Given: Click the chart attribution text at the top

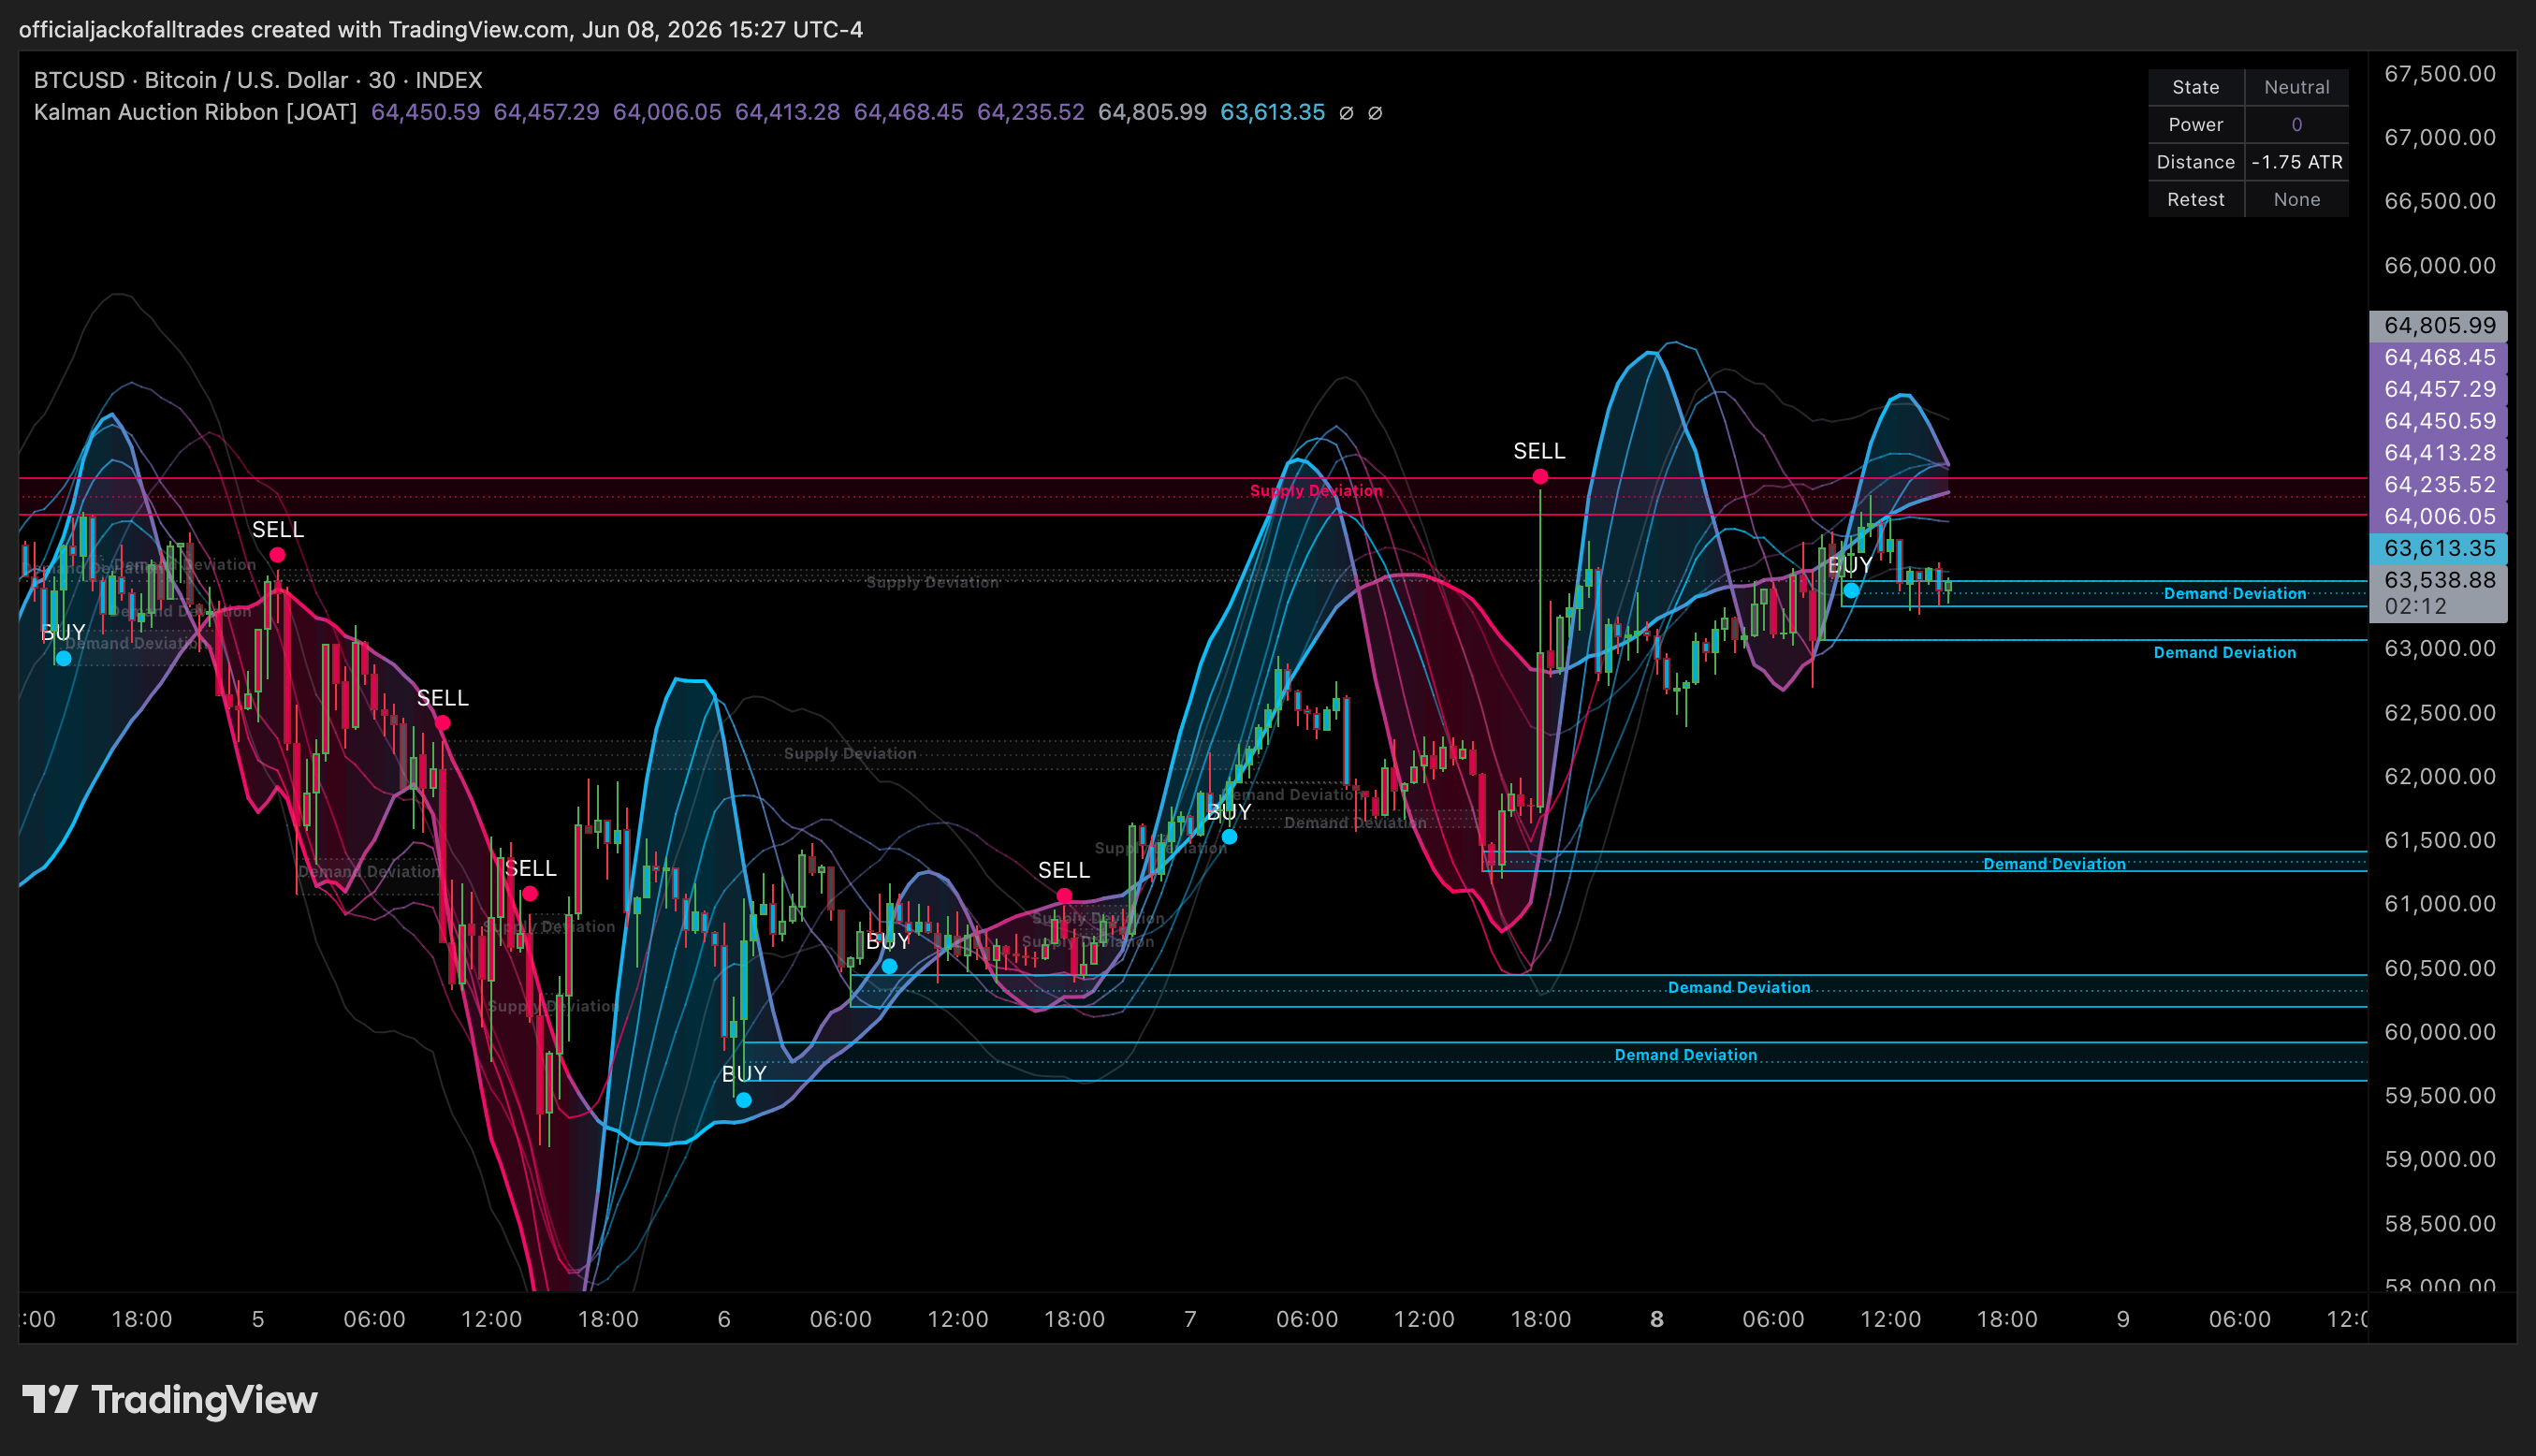Looking at the screenshot, I should (x=441, y=29).
